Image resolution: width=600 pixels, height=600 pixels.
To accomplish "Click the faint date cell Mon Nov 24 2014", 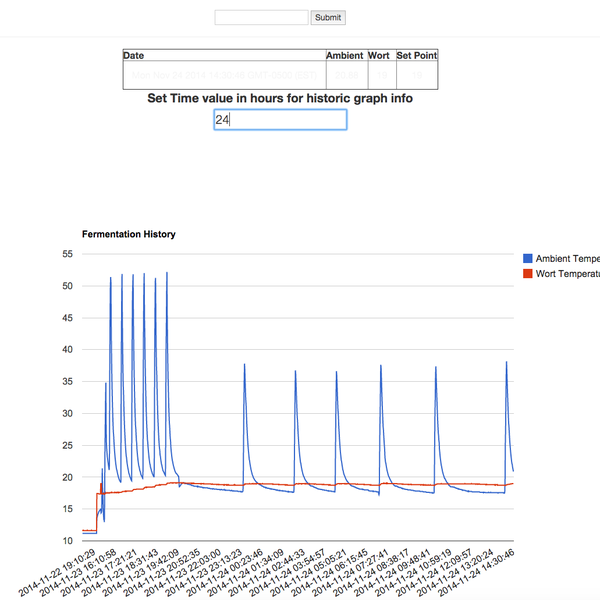I will coord(224,75).
